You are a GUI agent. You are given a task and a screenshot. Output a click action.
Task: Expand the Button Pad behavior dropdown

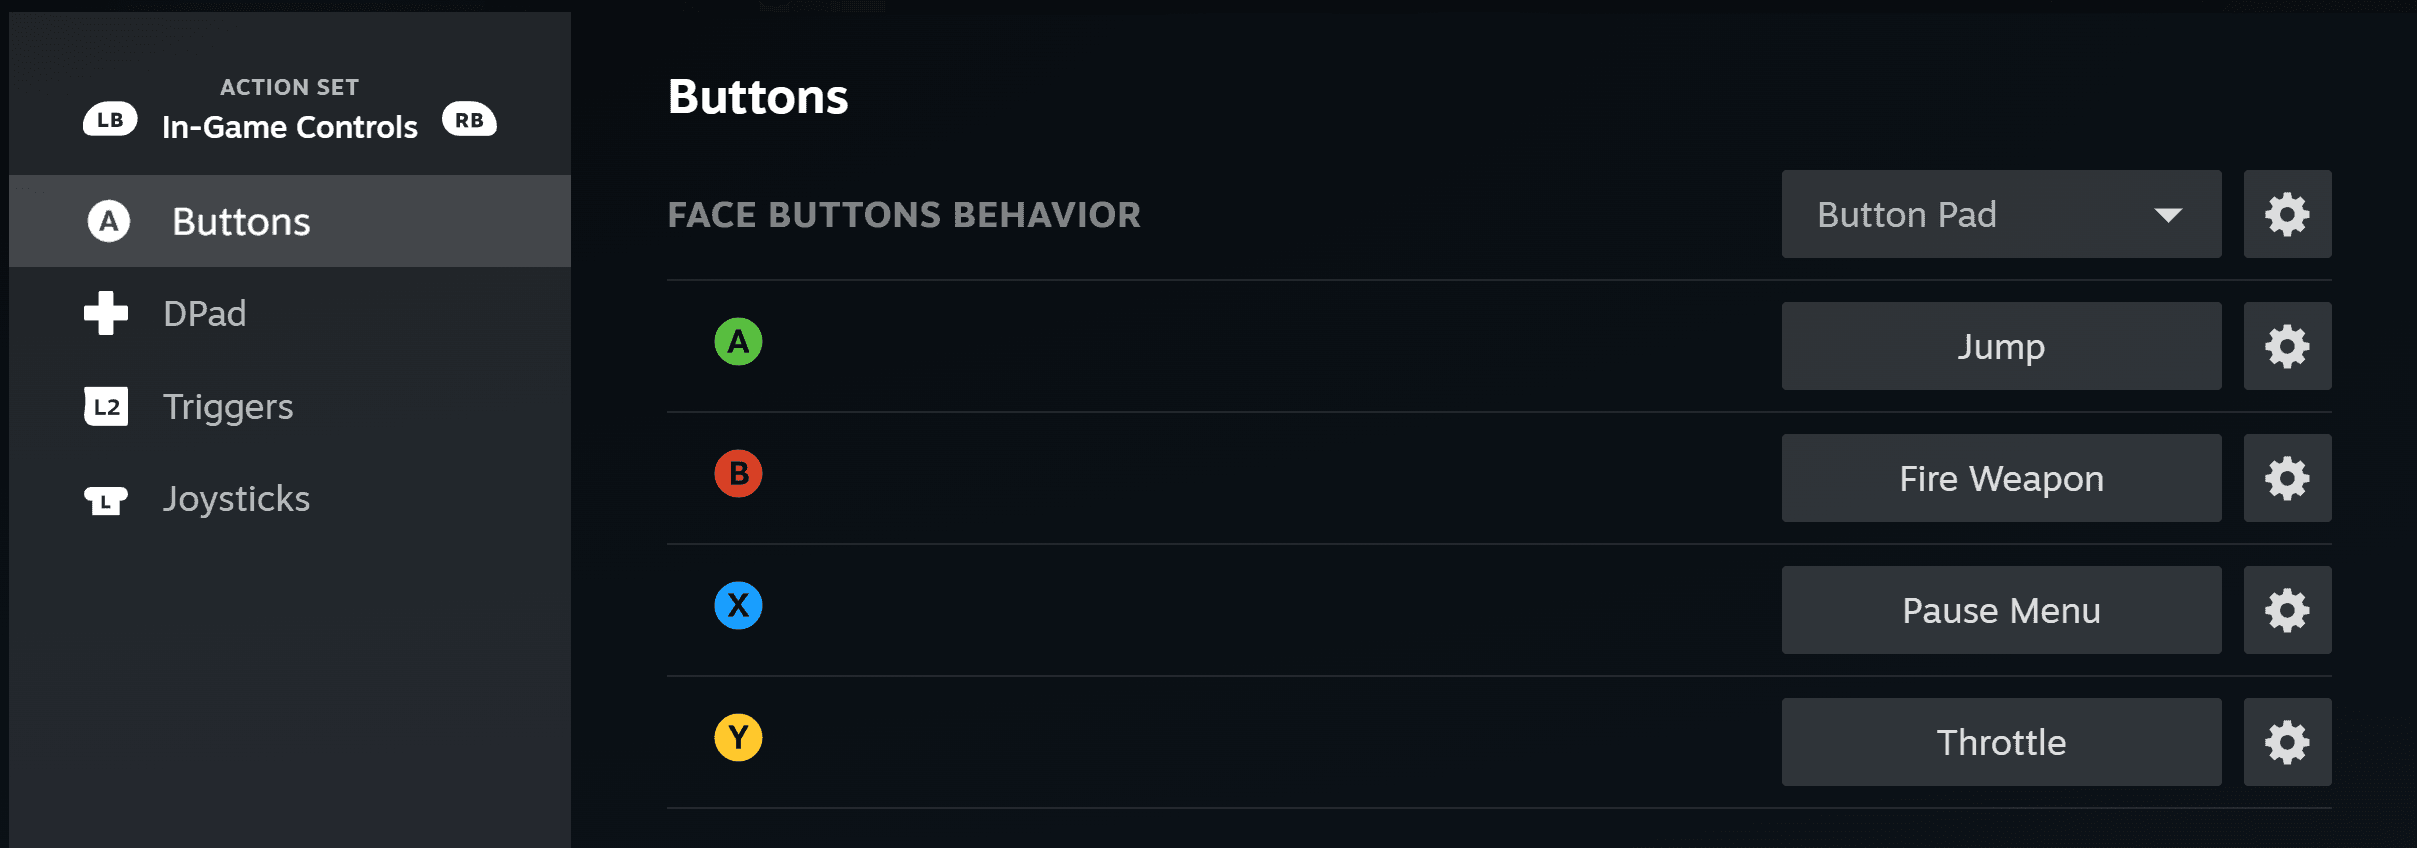[2001, 214]
